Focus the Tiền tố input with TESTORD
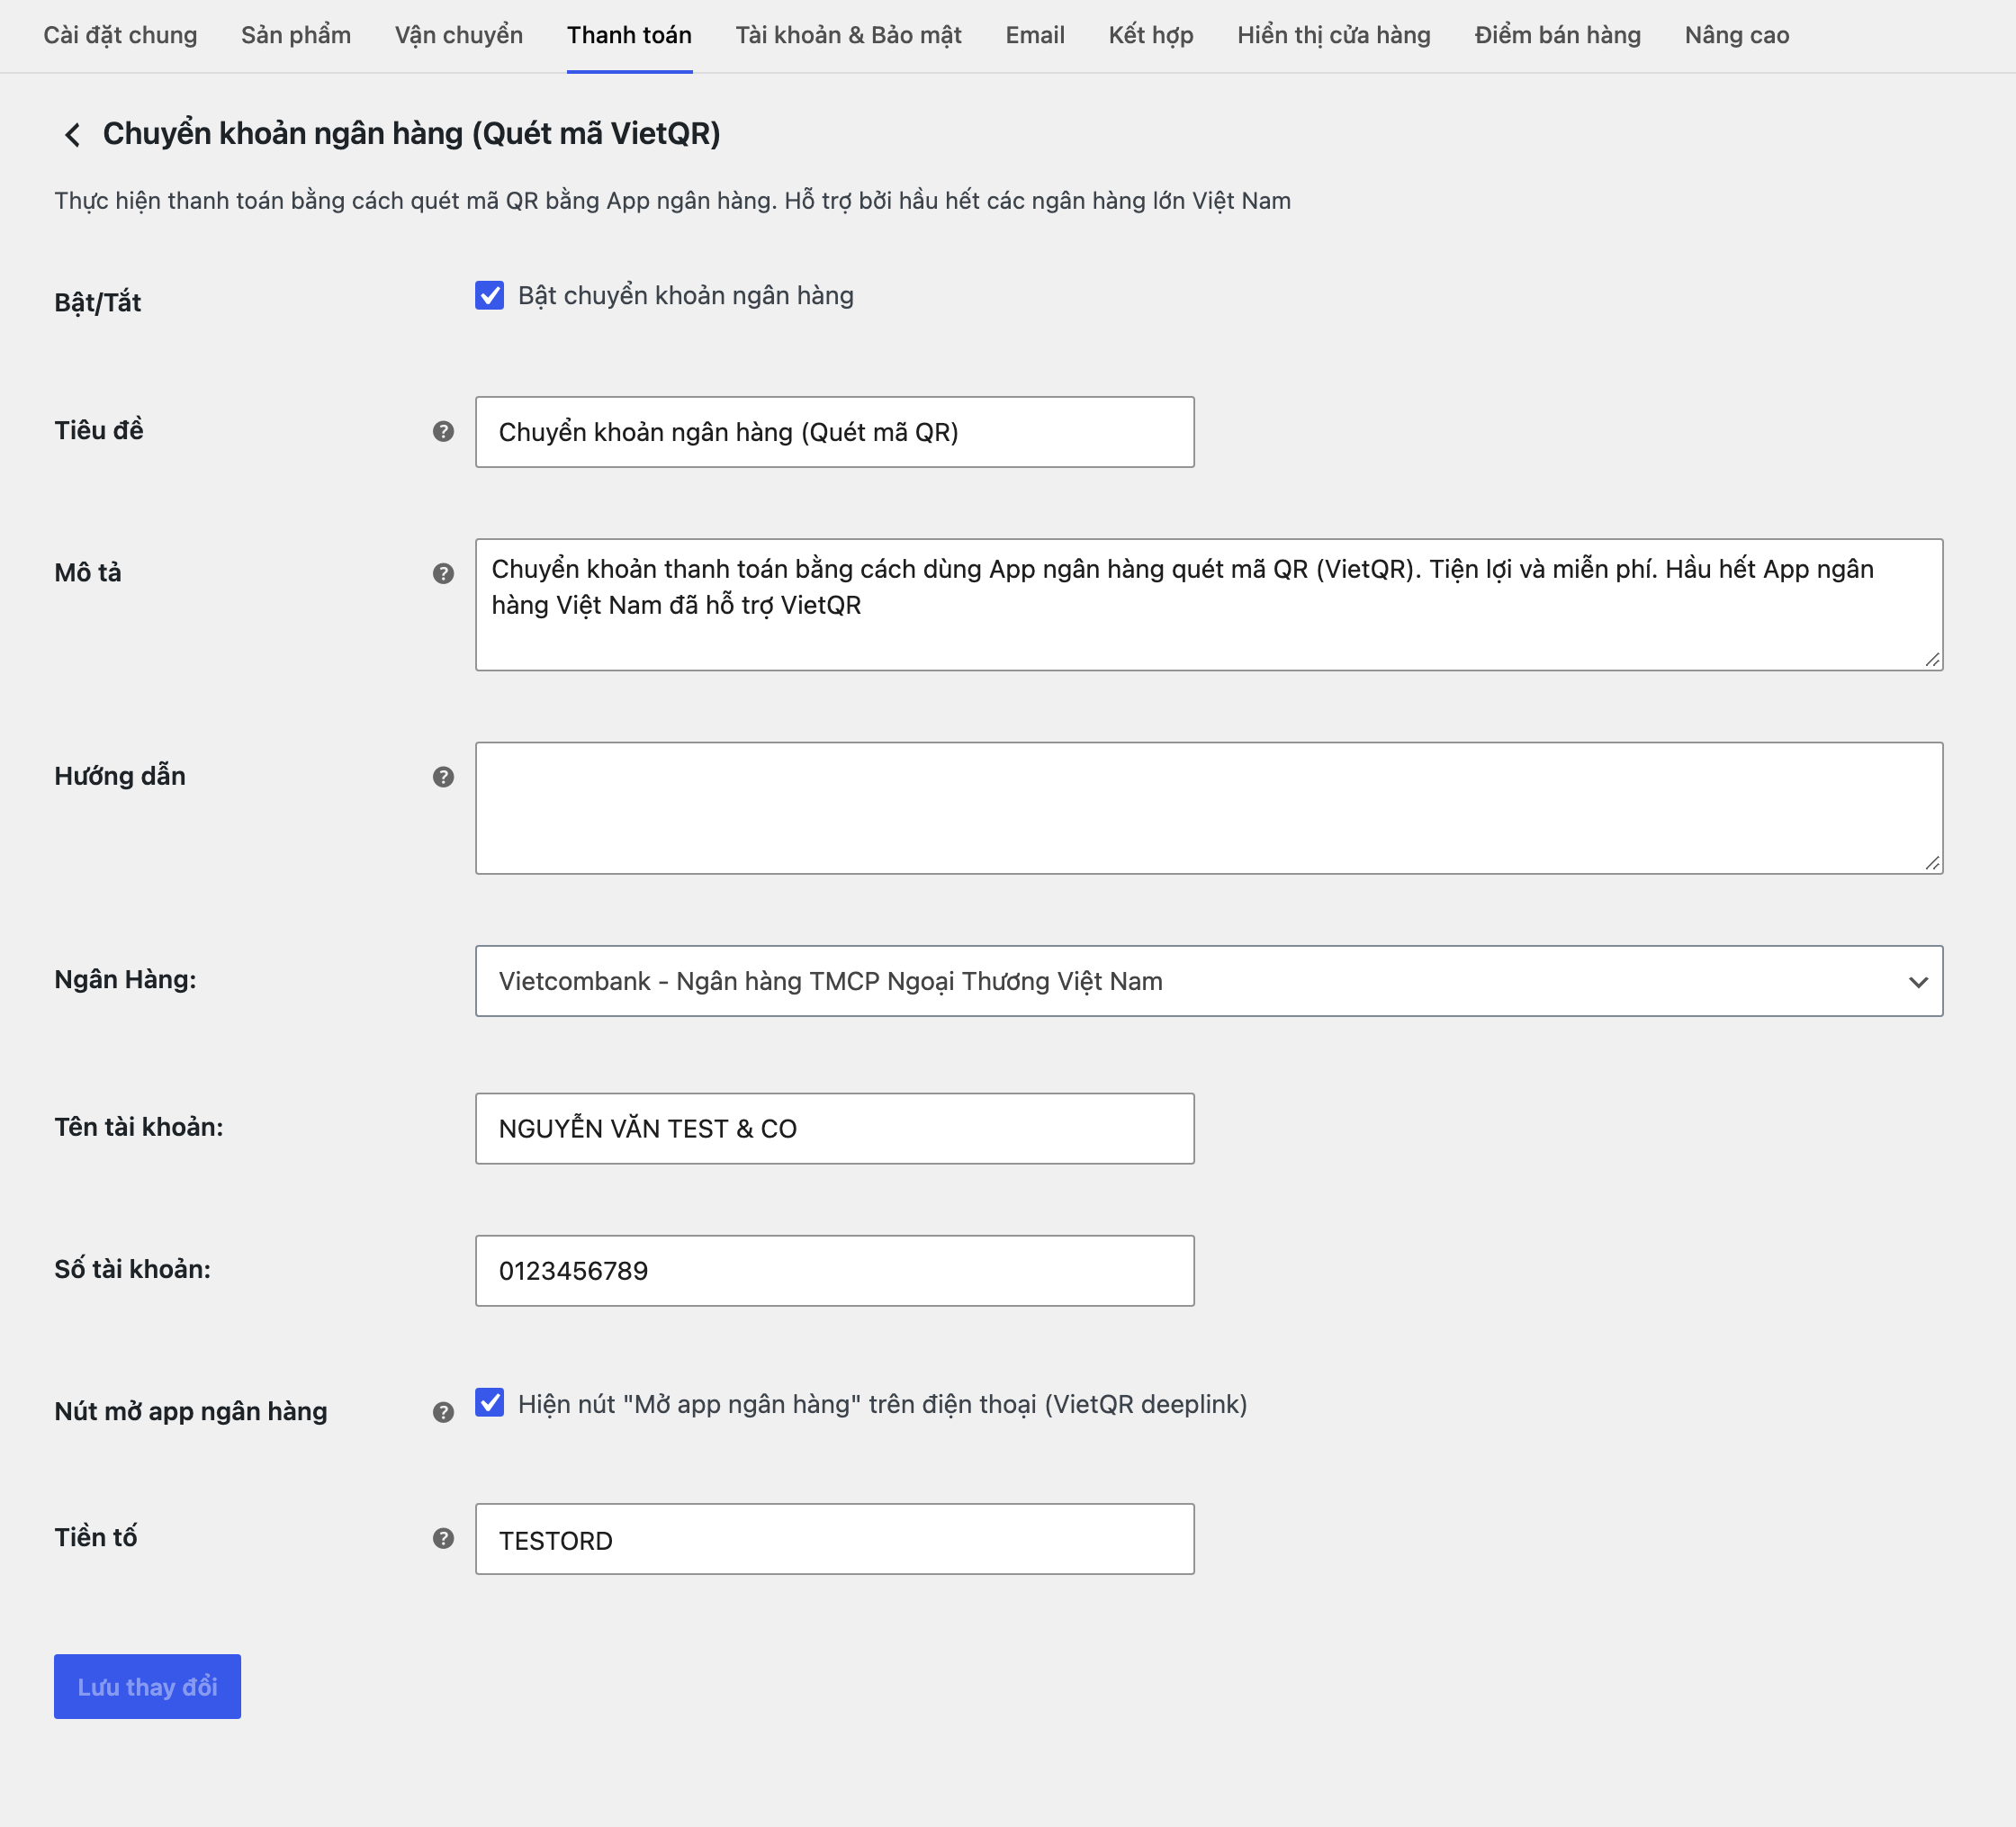The image size is (2016, 1827). click(x=835, y=1539)
